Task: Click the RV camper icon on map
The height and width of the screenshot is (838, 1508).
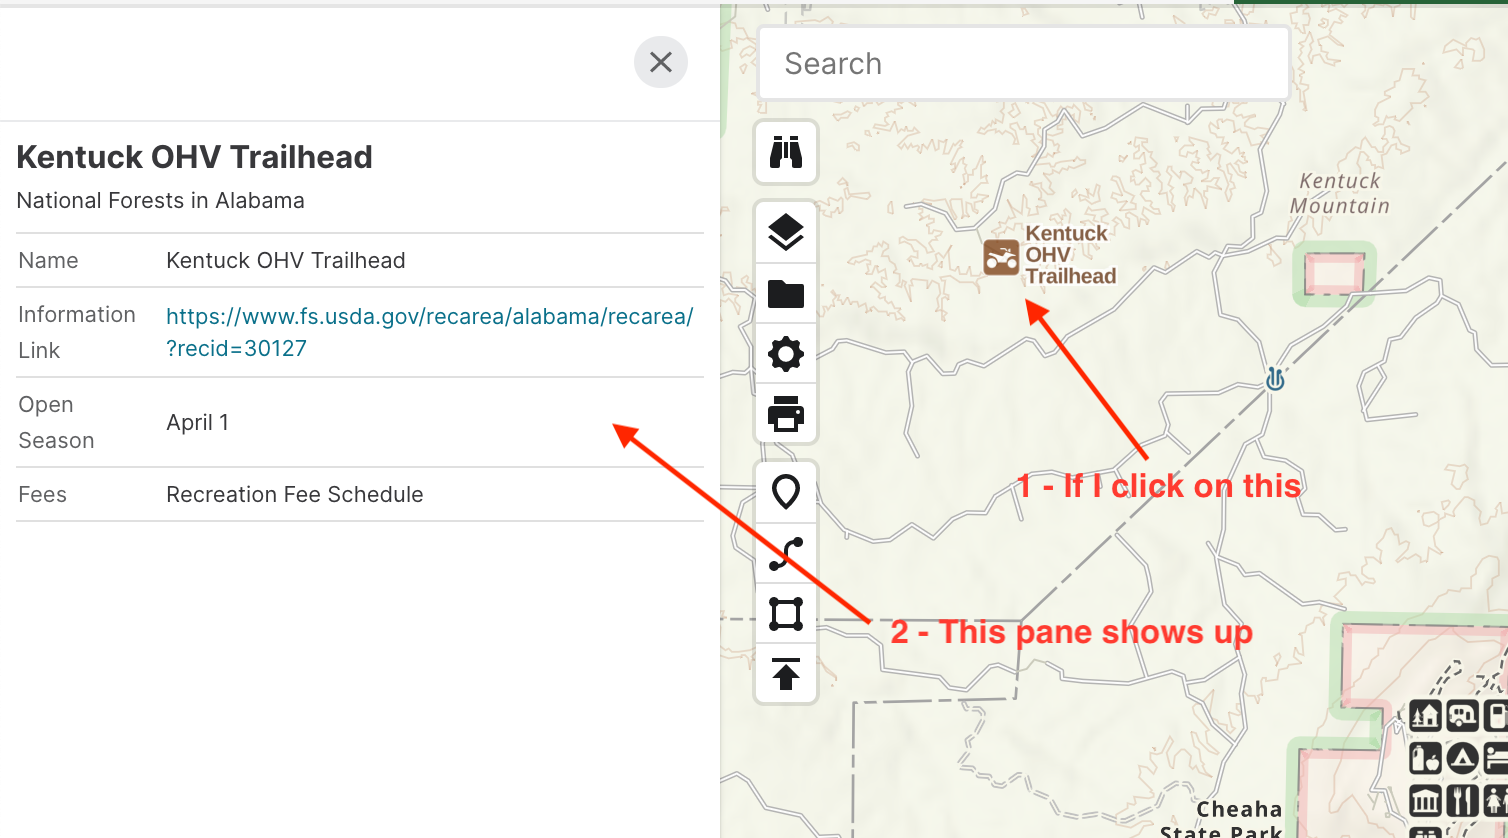Action: pyautogui.click(x=1462, y=716)
